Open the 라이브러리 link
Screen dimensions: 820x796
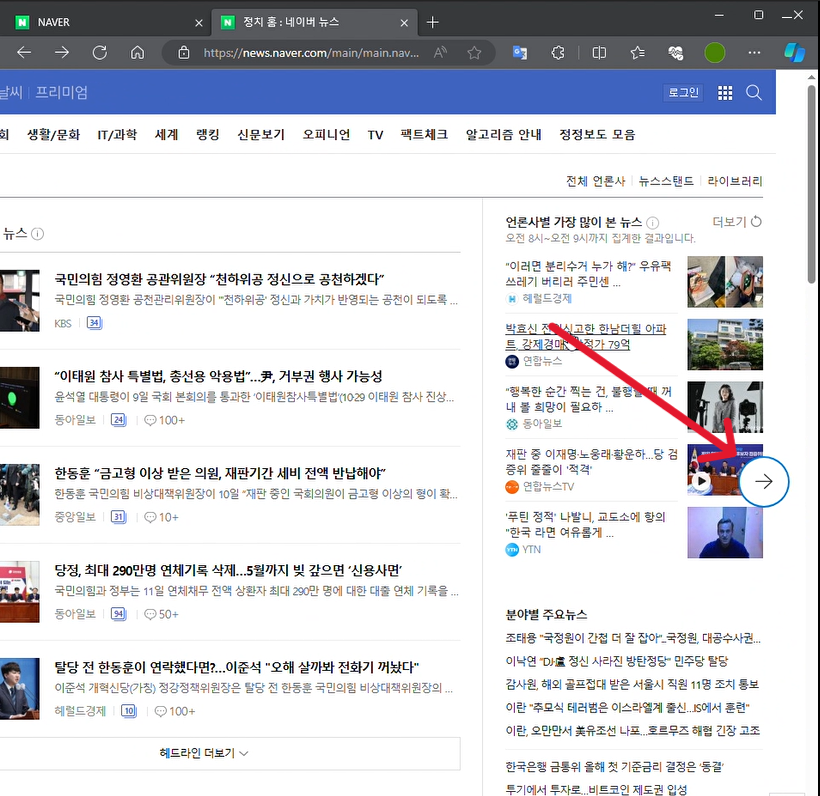tap(735, 181)
